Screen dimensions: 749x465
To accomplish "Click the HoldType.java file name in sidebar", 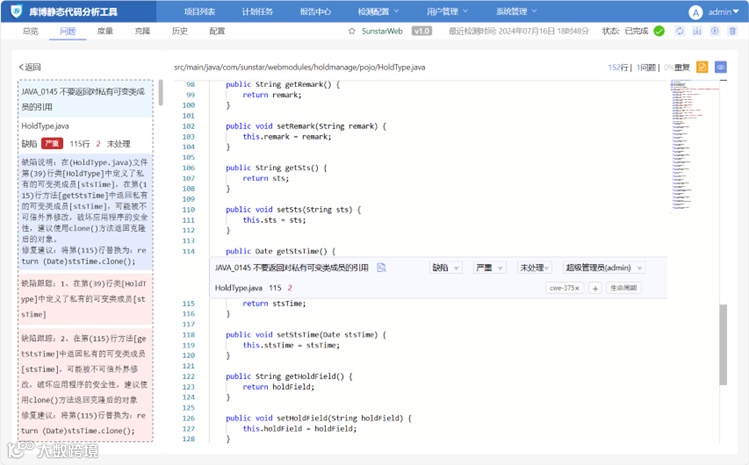I will point(45,126).
